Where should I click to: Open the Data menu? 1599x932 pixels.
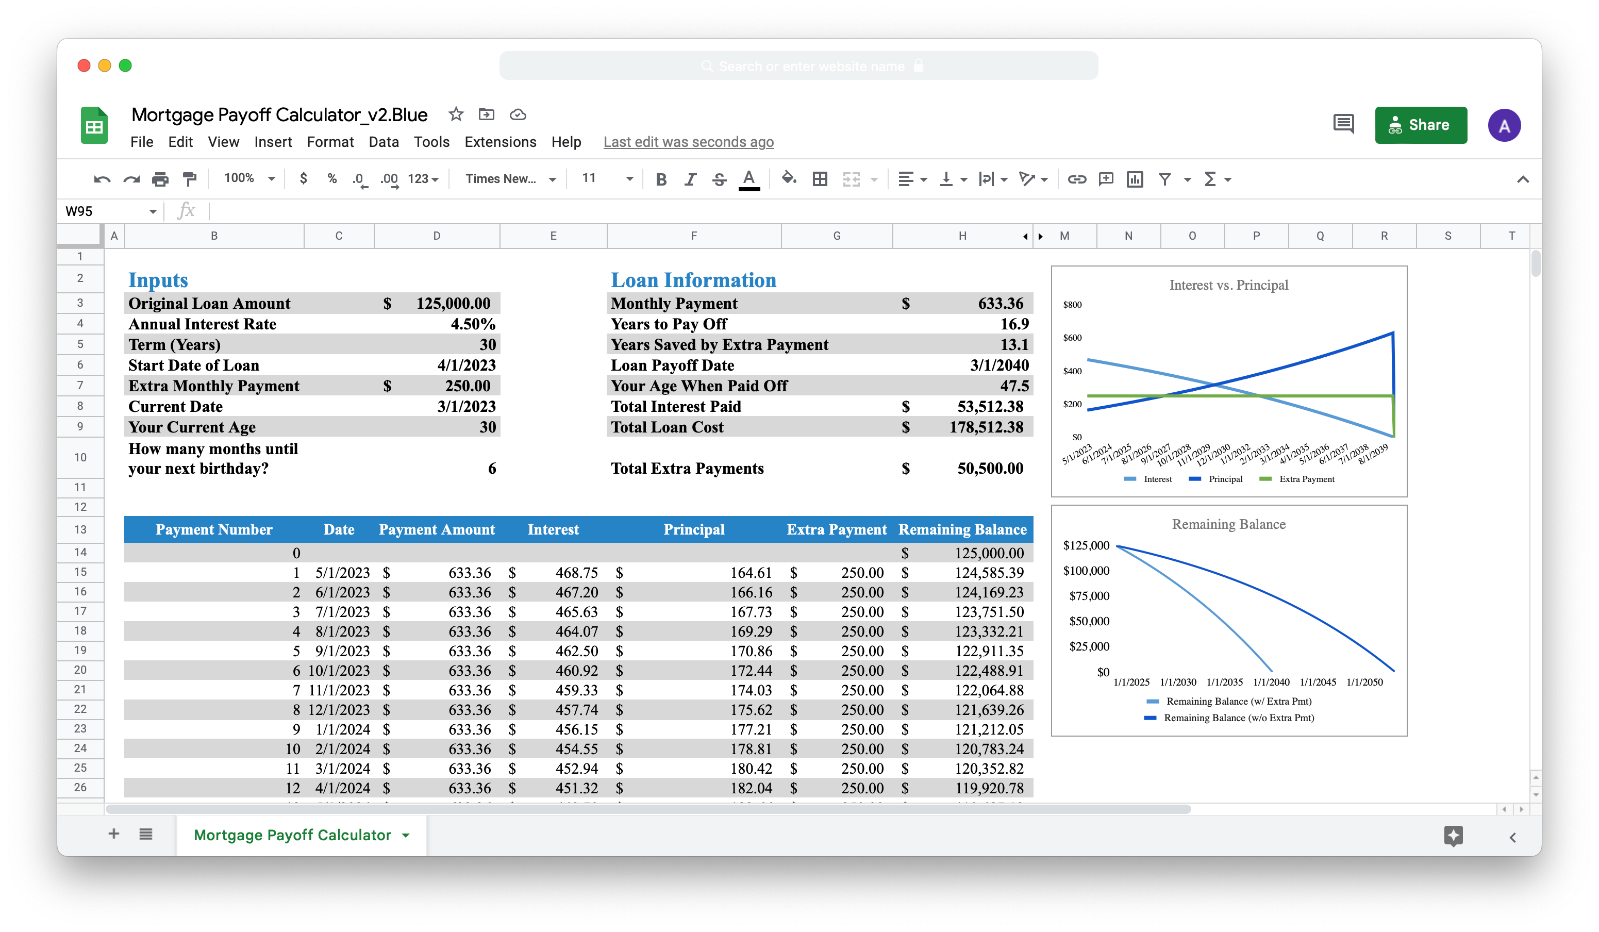[384, 142]
